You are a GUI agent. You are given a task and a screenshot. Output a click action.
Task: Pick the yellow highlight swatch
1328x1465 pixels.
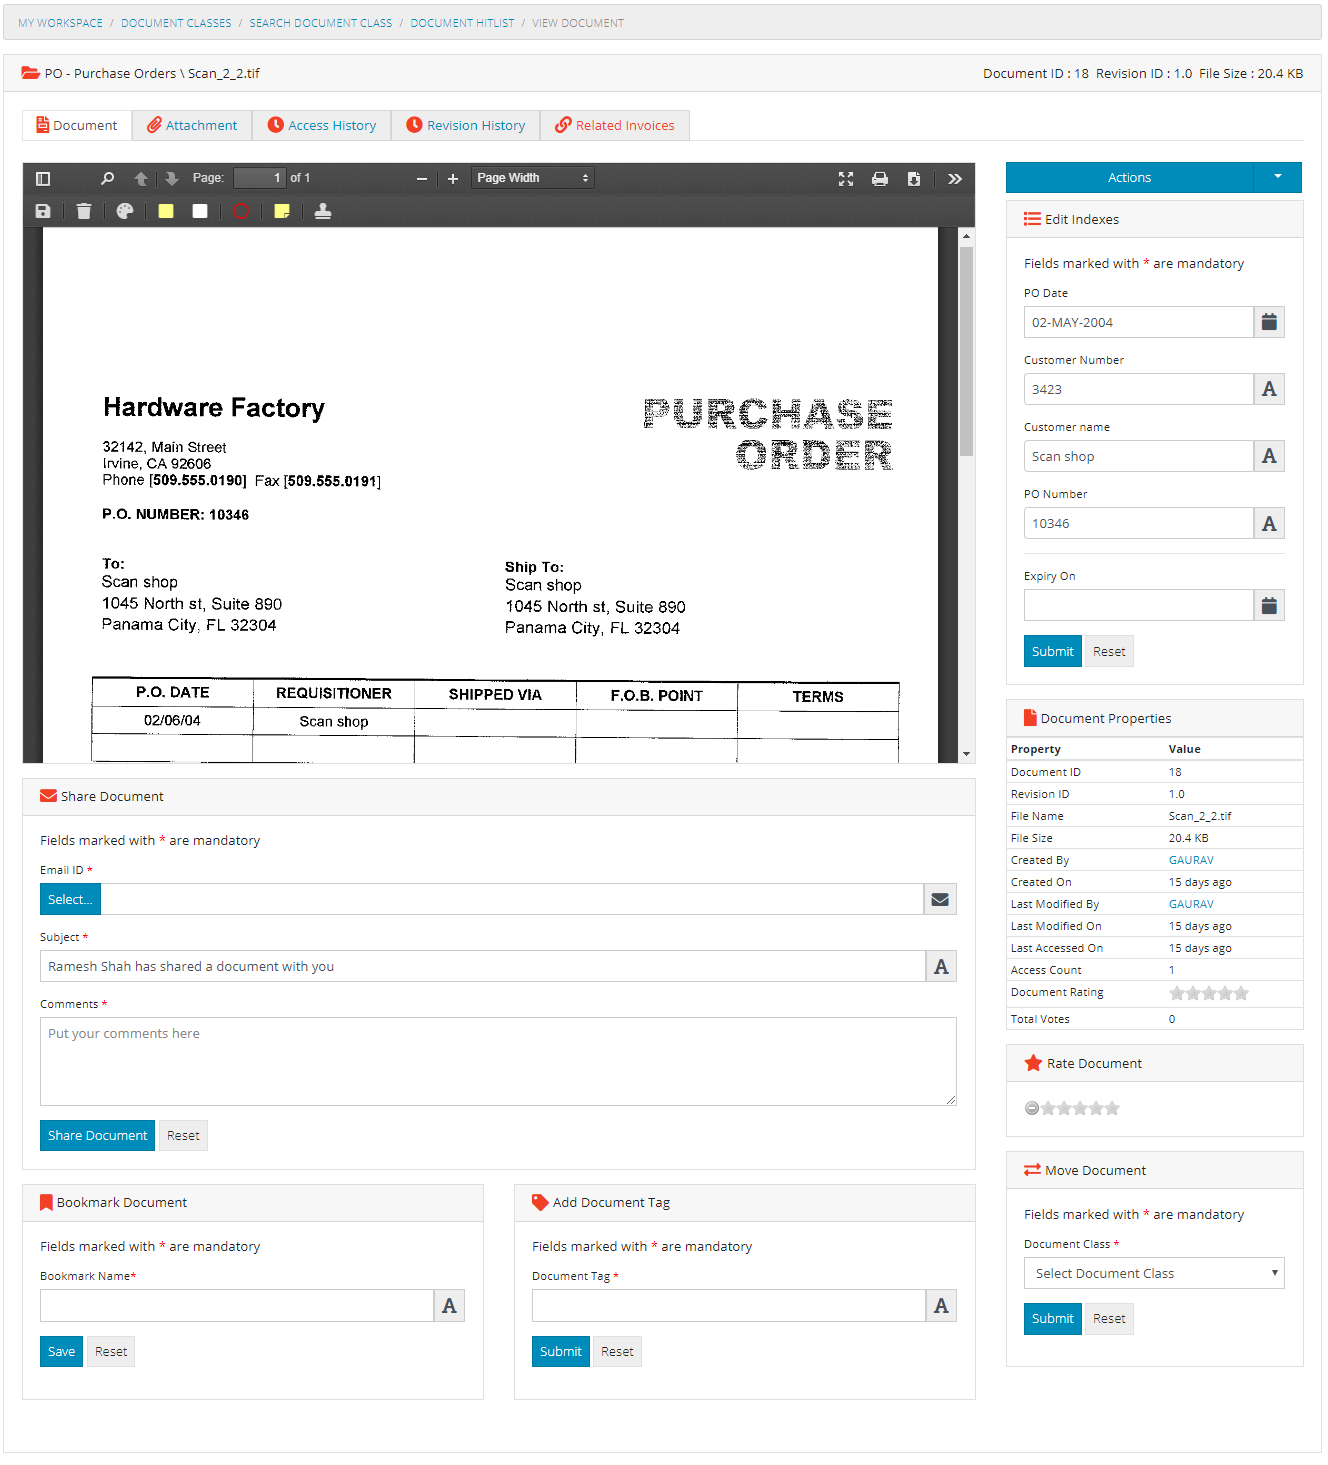166,211
